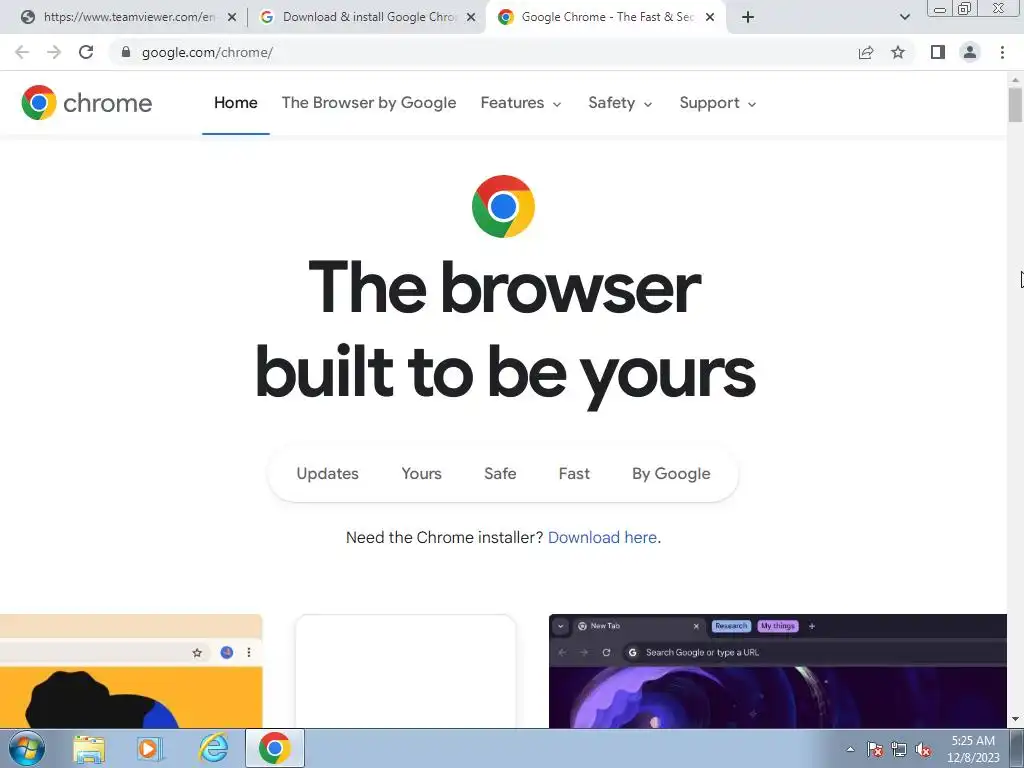Close the Google Chrome - The Fast tab

coord(710,18)
